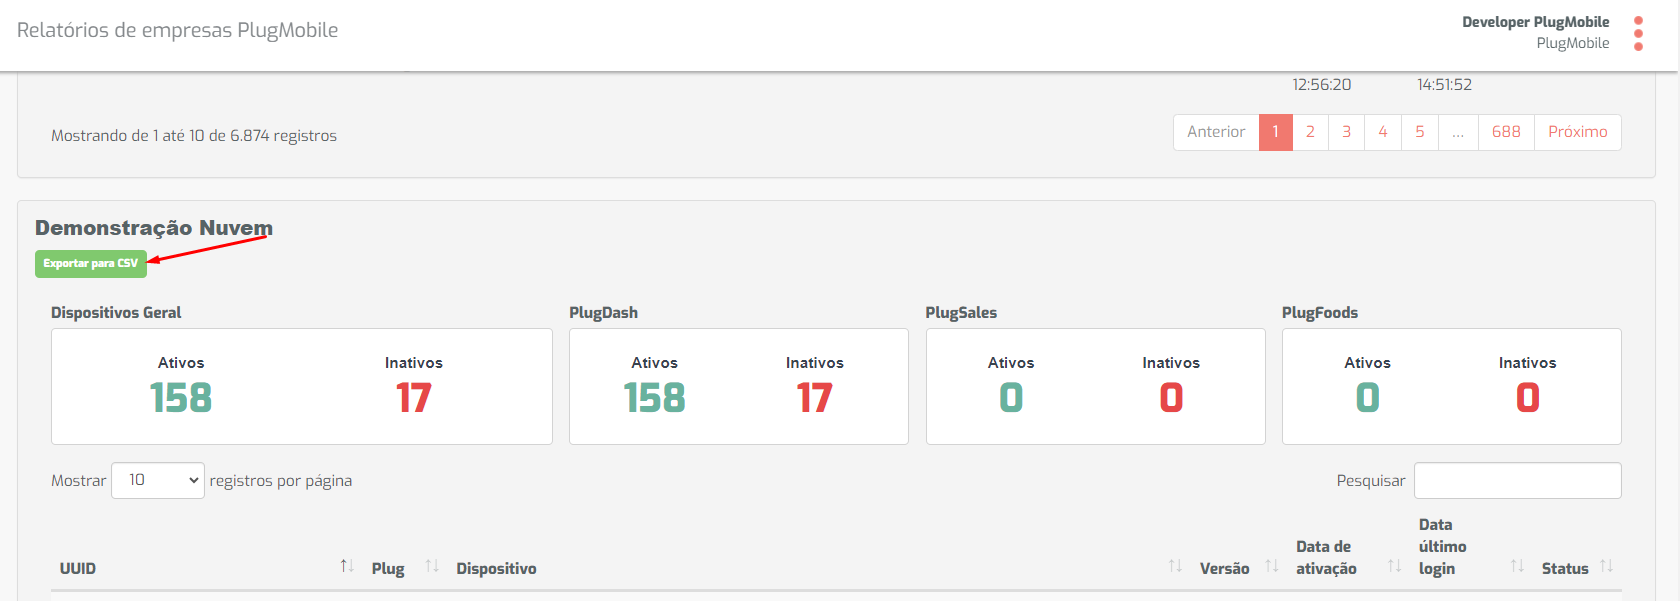The width and height of the screenshot is (1680, 601).
Task: Click the PlugDash section label
Action: [603, 313]
